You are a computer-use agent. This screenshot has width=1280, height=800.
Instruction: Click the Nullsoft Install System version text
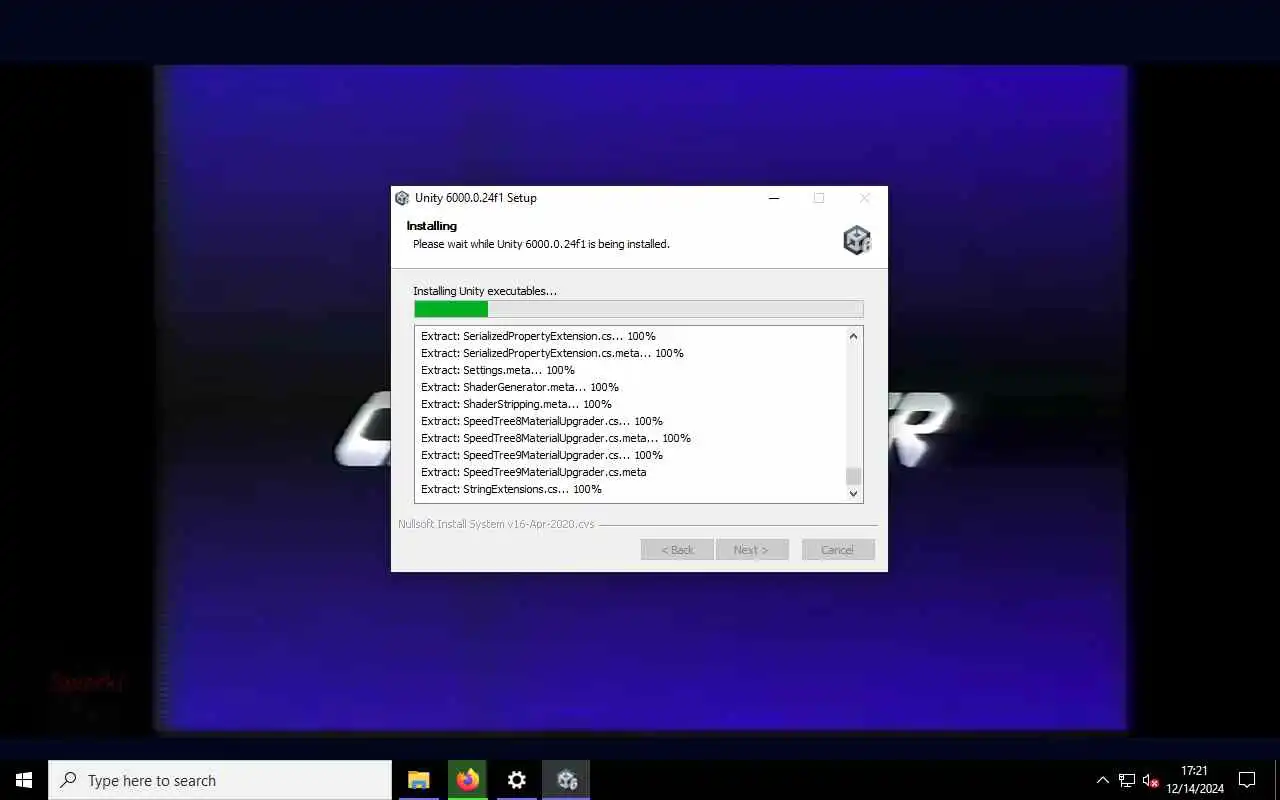pos(496,524)
